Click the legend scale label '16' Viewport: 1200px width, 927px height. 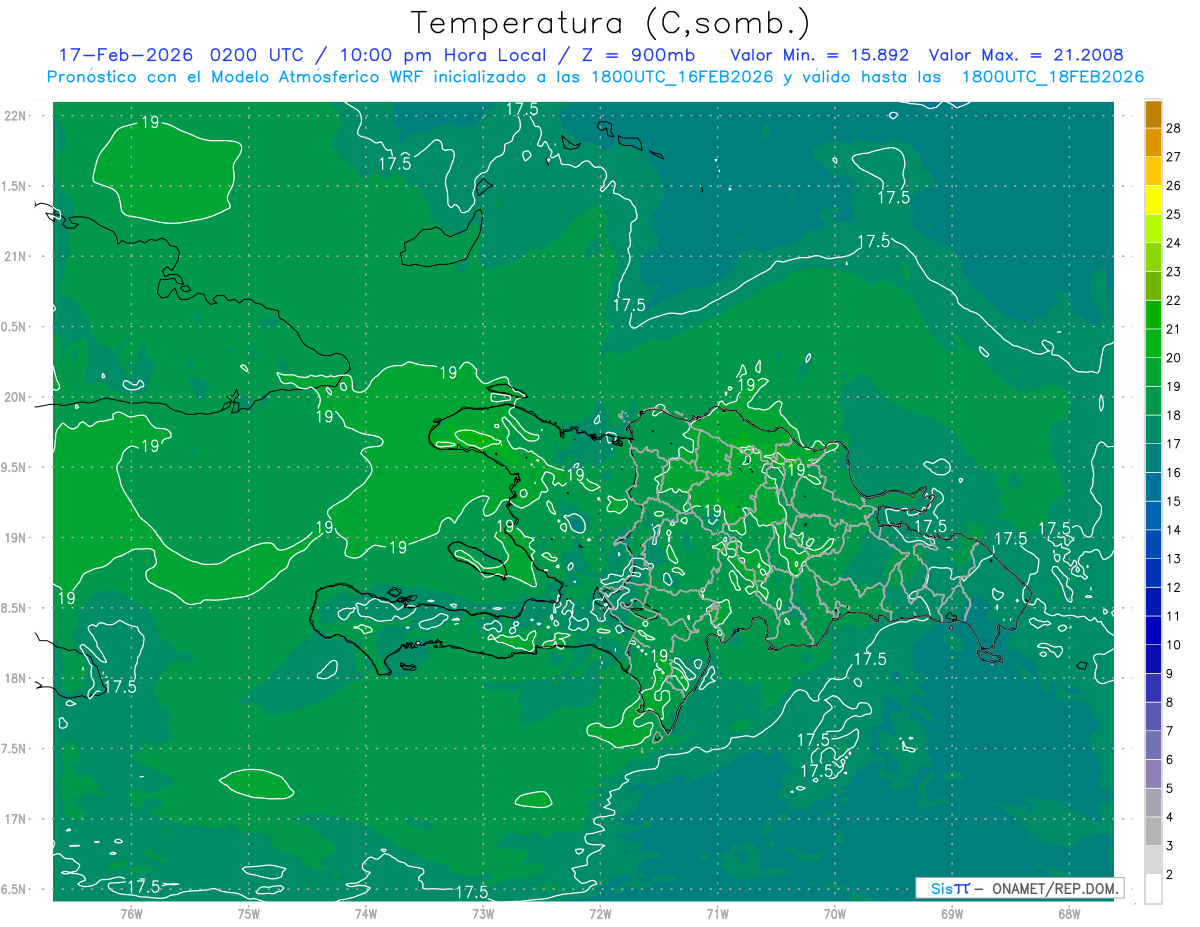pos(1174,472)
